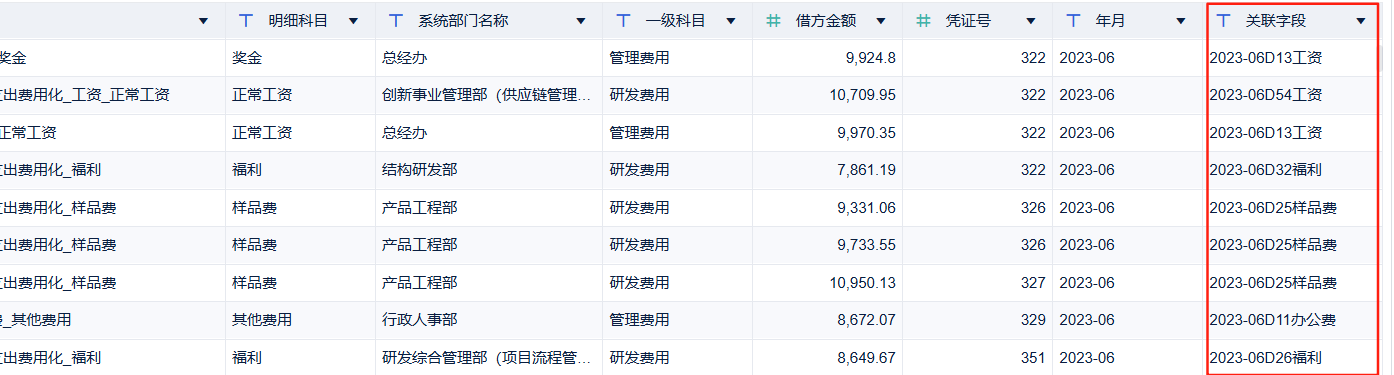1394x375 pixels.
Task: Select the cell ending 费用化_工资_正常工资
Action: (85, 95)
